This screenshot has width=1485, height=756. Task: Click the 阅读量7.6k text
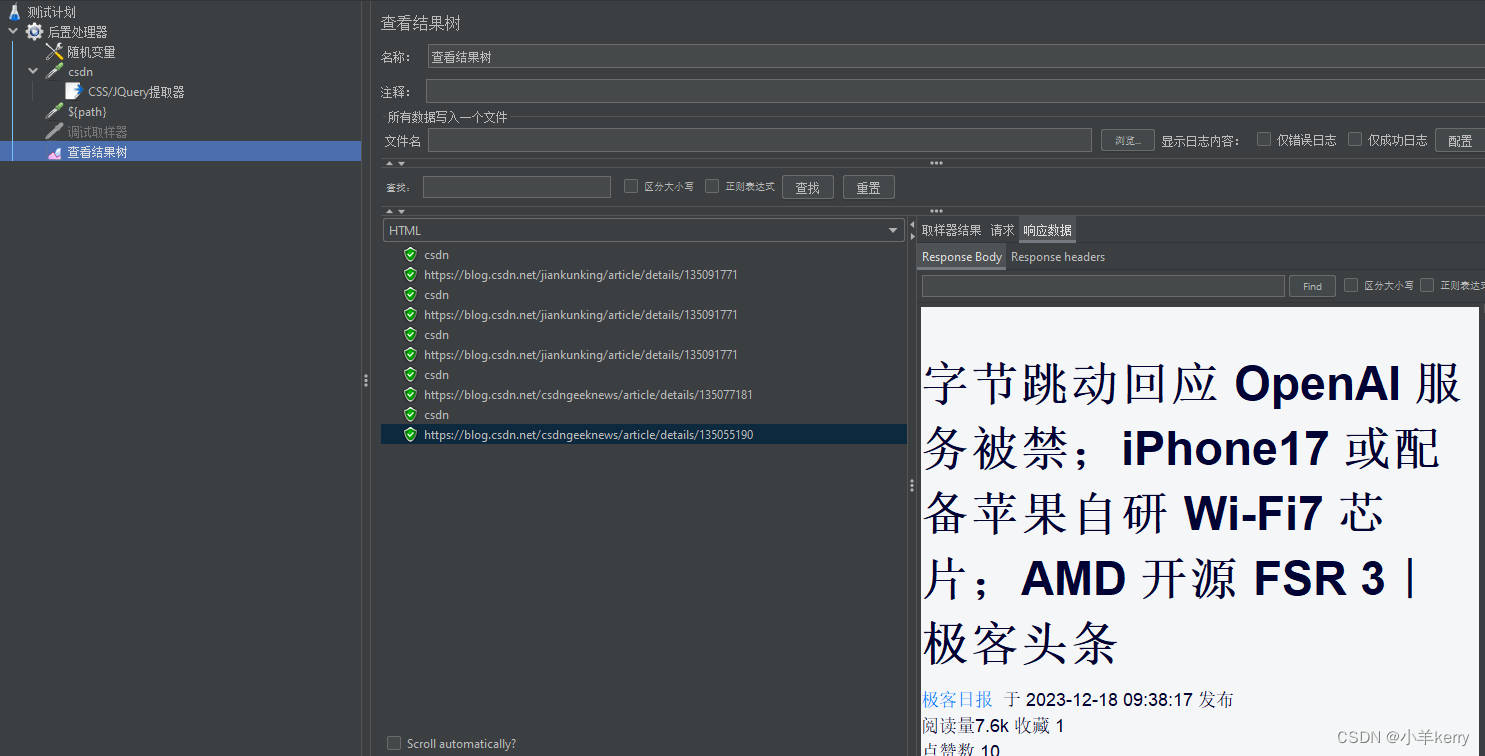coord(966,725)
